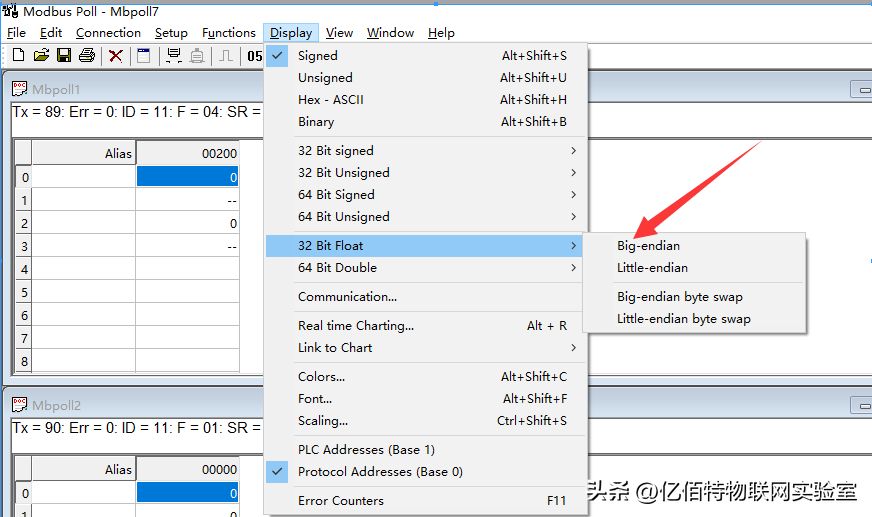872x517 pixels.
Task: Click the window setup toolbar icon
Action: [x=143, y=56]
